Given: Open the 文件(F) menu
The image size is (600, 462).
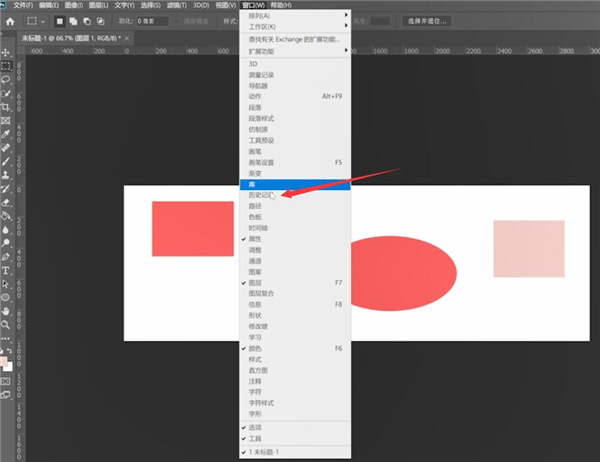Looking at the screenshot, I should 23,5.
